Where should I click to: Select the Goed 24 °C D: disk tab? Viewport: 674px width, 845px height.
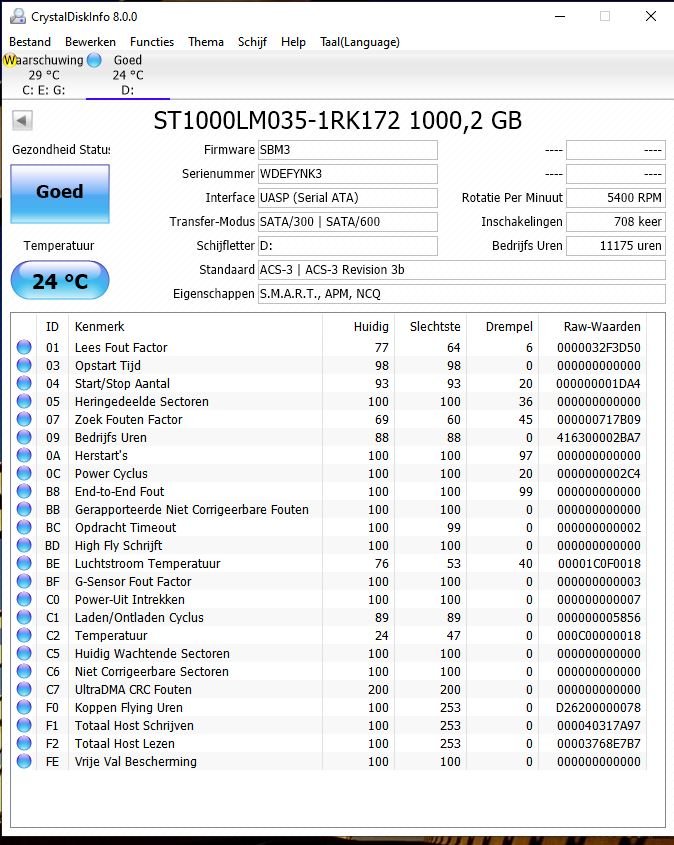pyautogui.click(x=128, y=75)
